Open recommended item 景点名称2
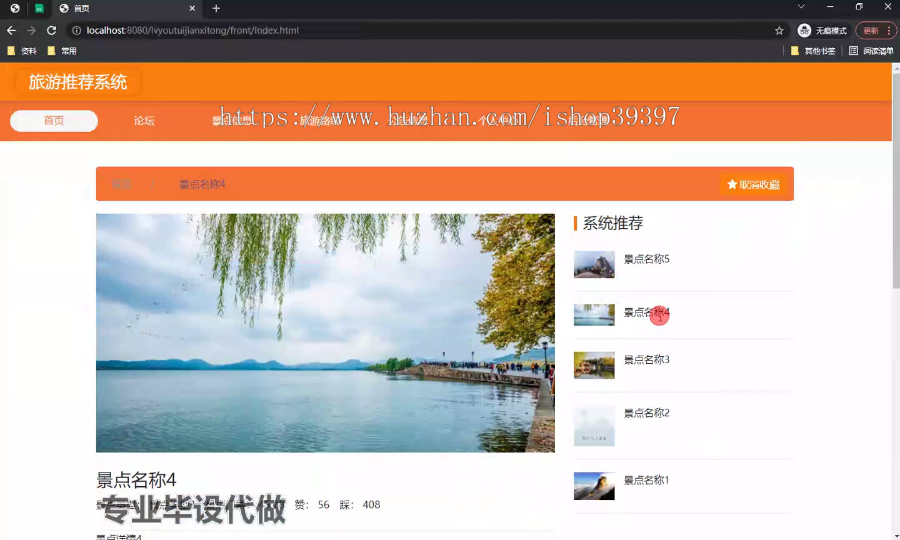 tap(647, 413)
